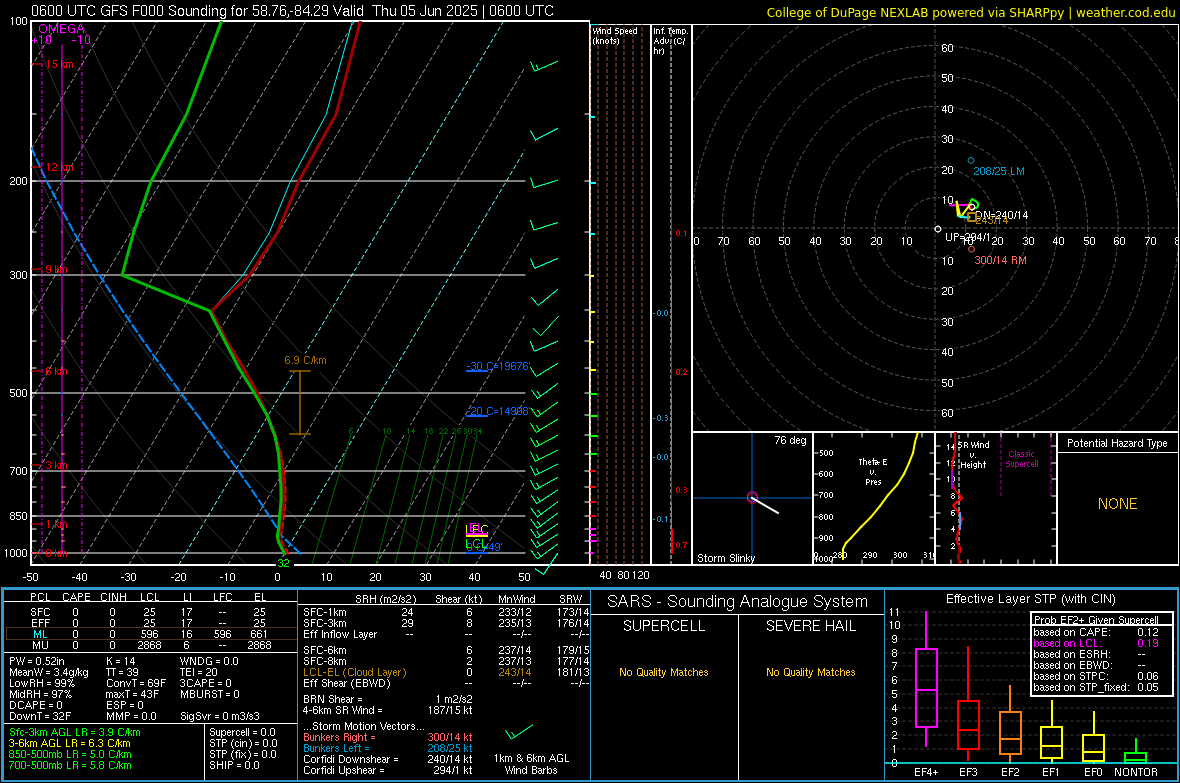Click the 300/14 RM hodograph label
The height and width of the screenshot is (783, 1180).
point(1000,260)
